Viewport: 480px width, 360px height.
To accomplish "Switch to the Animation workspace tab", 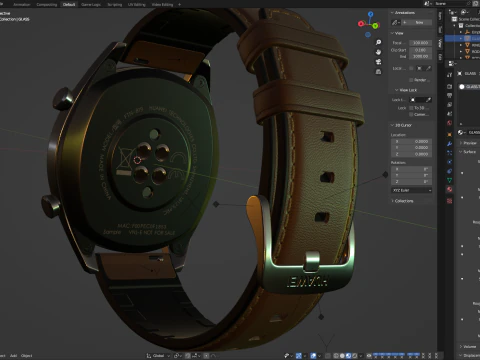I will click(21, 5).
